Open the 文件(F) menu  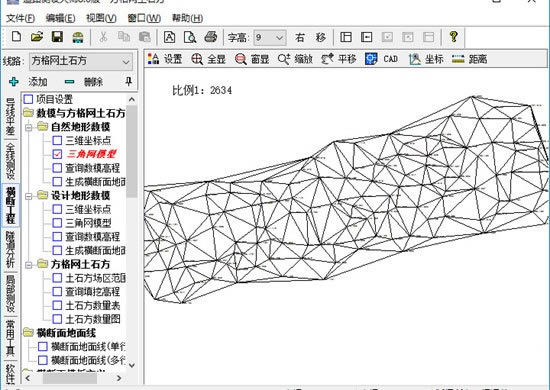point(20,18)
